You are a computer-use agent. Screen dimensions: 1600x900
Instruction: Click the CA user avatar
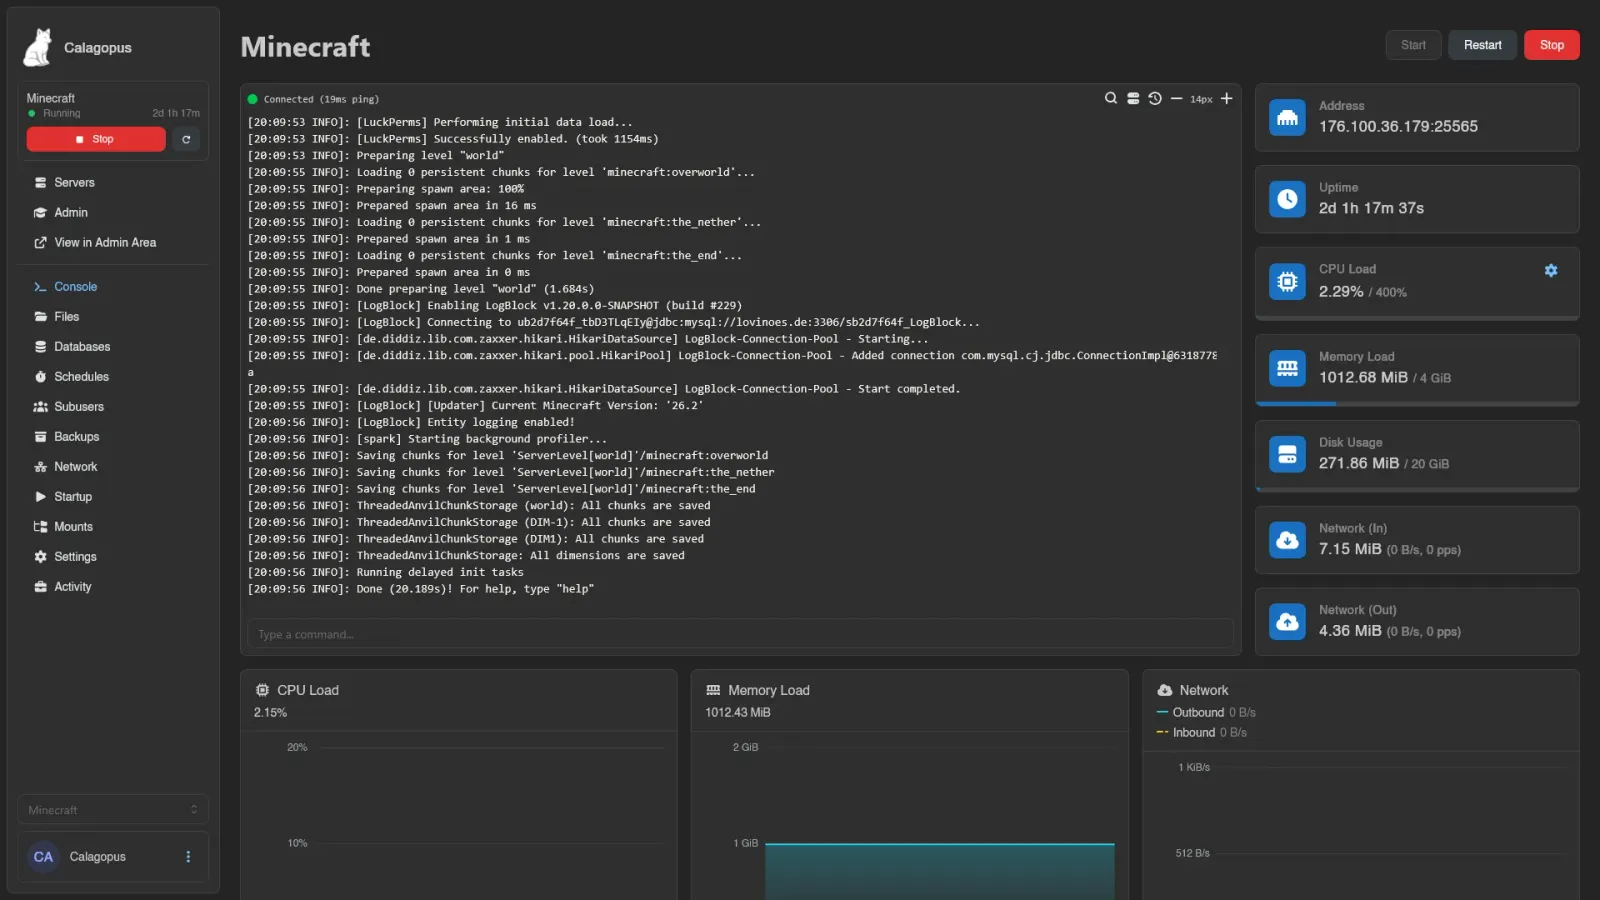point(43,857)
